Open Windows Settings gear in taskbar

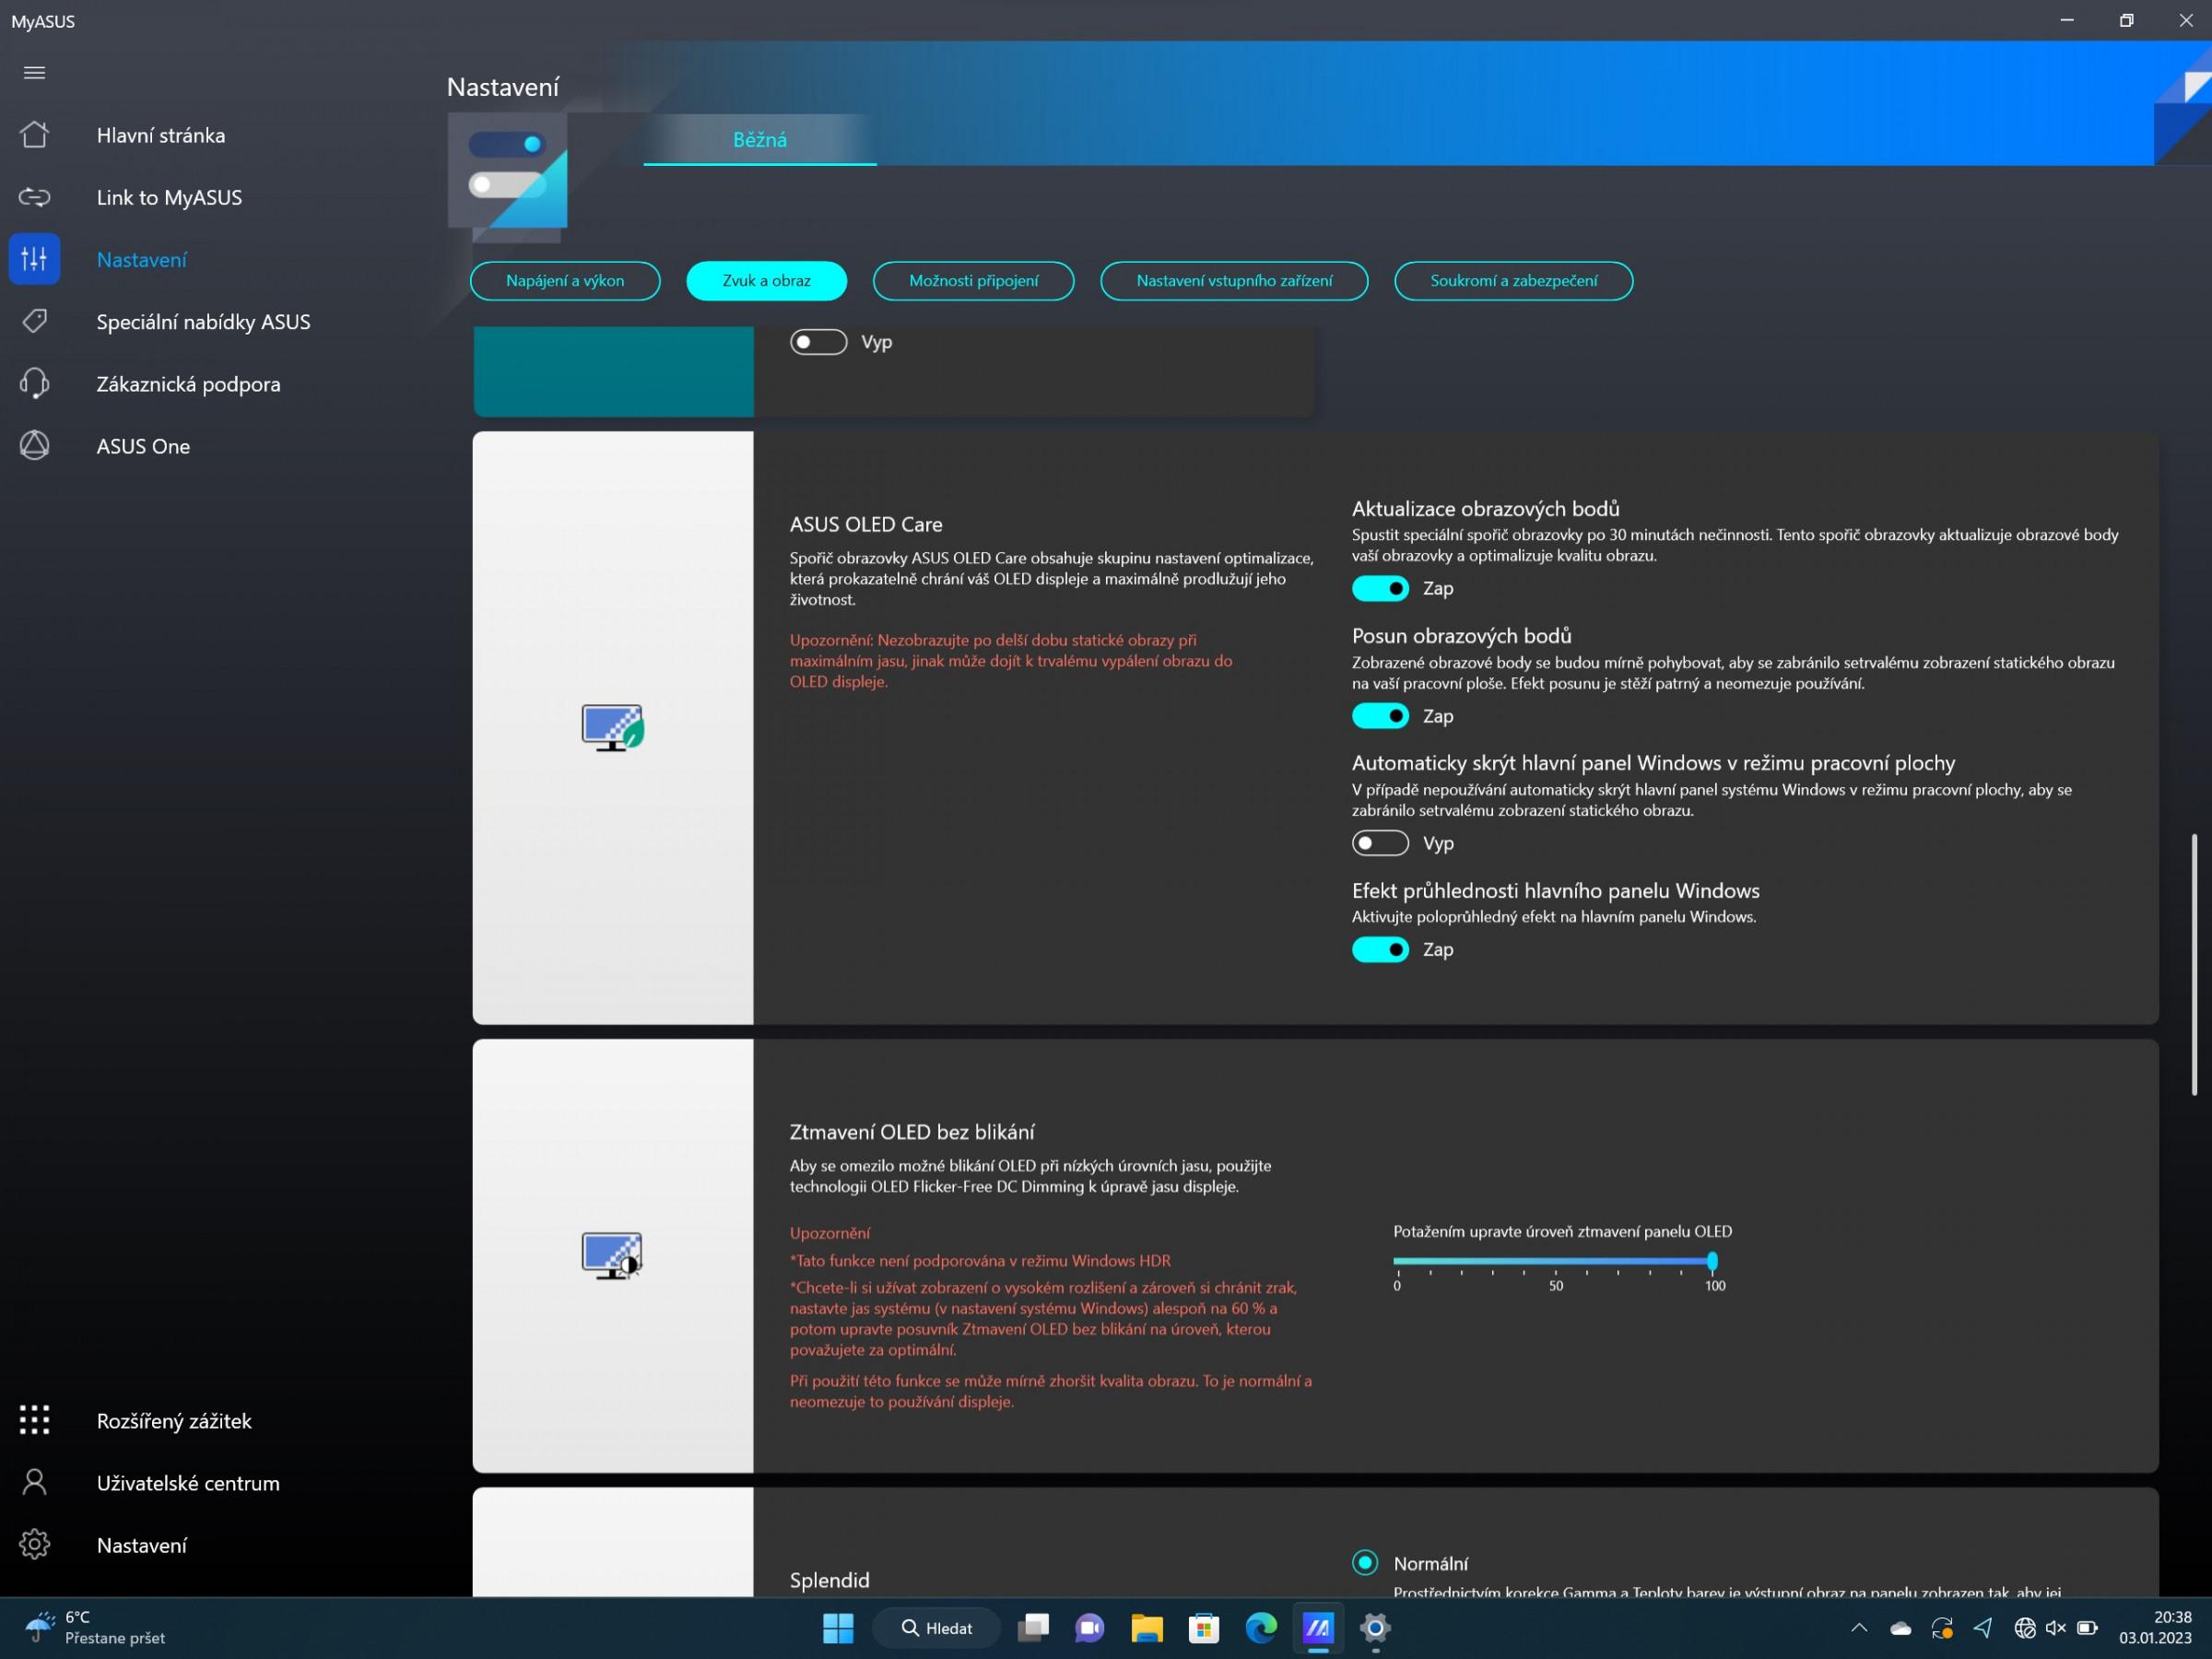1375,1628
